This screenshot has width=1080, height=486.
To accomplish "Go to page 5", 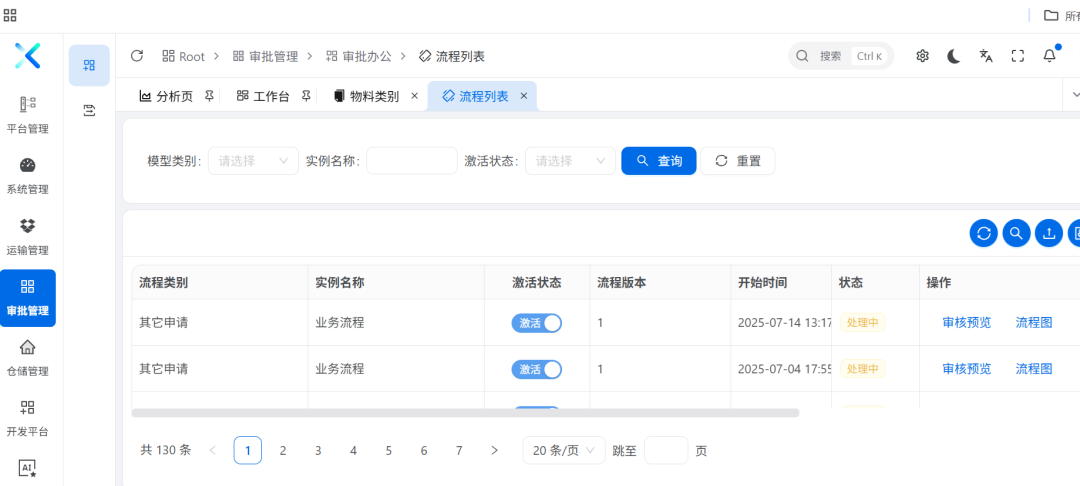I will coord(388,451).
